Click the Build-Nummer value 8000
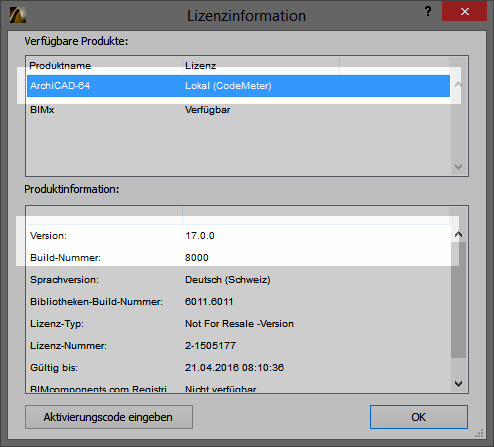 click(x=197, y=258)
